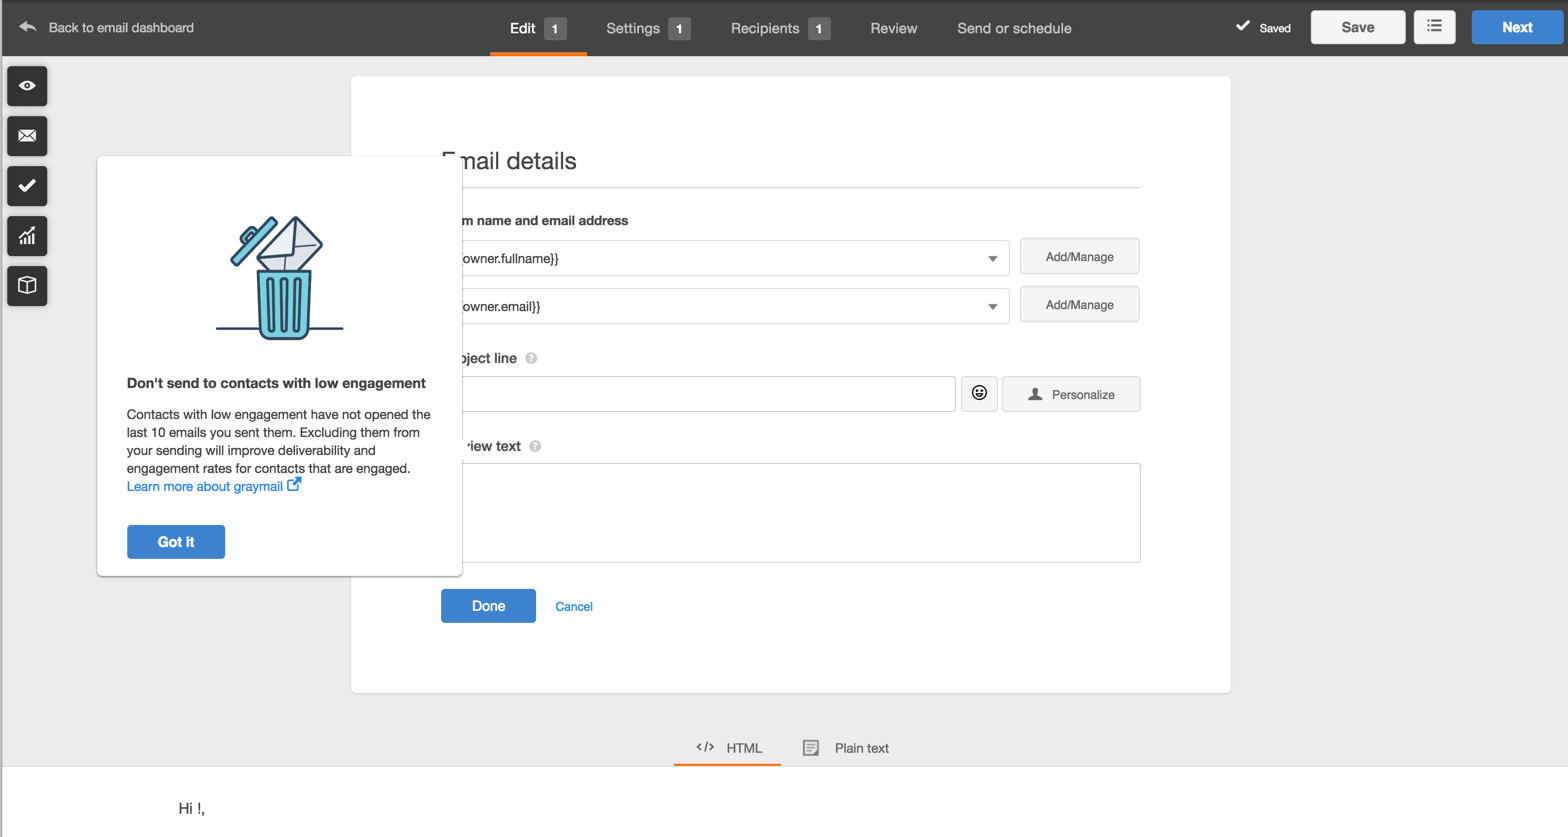Click inside the preview text box
This screenshot has width=1568, height=837.
click(x=800, y=512)
